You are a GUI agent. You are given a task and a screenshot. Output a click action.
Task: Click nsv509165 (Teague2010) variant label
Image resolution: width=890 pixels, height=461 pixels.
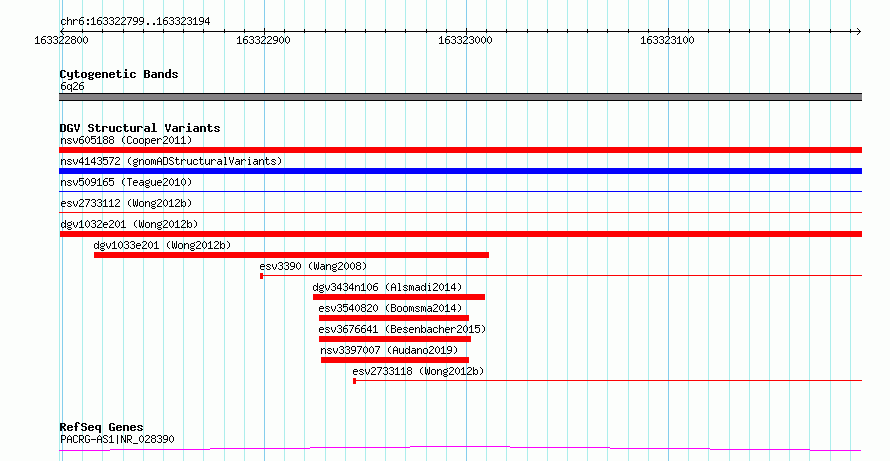point(126,182)
